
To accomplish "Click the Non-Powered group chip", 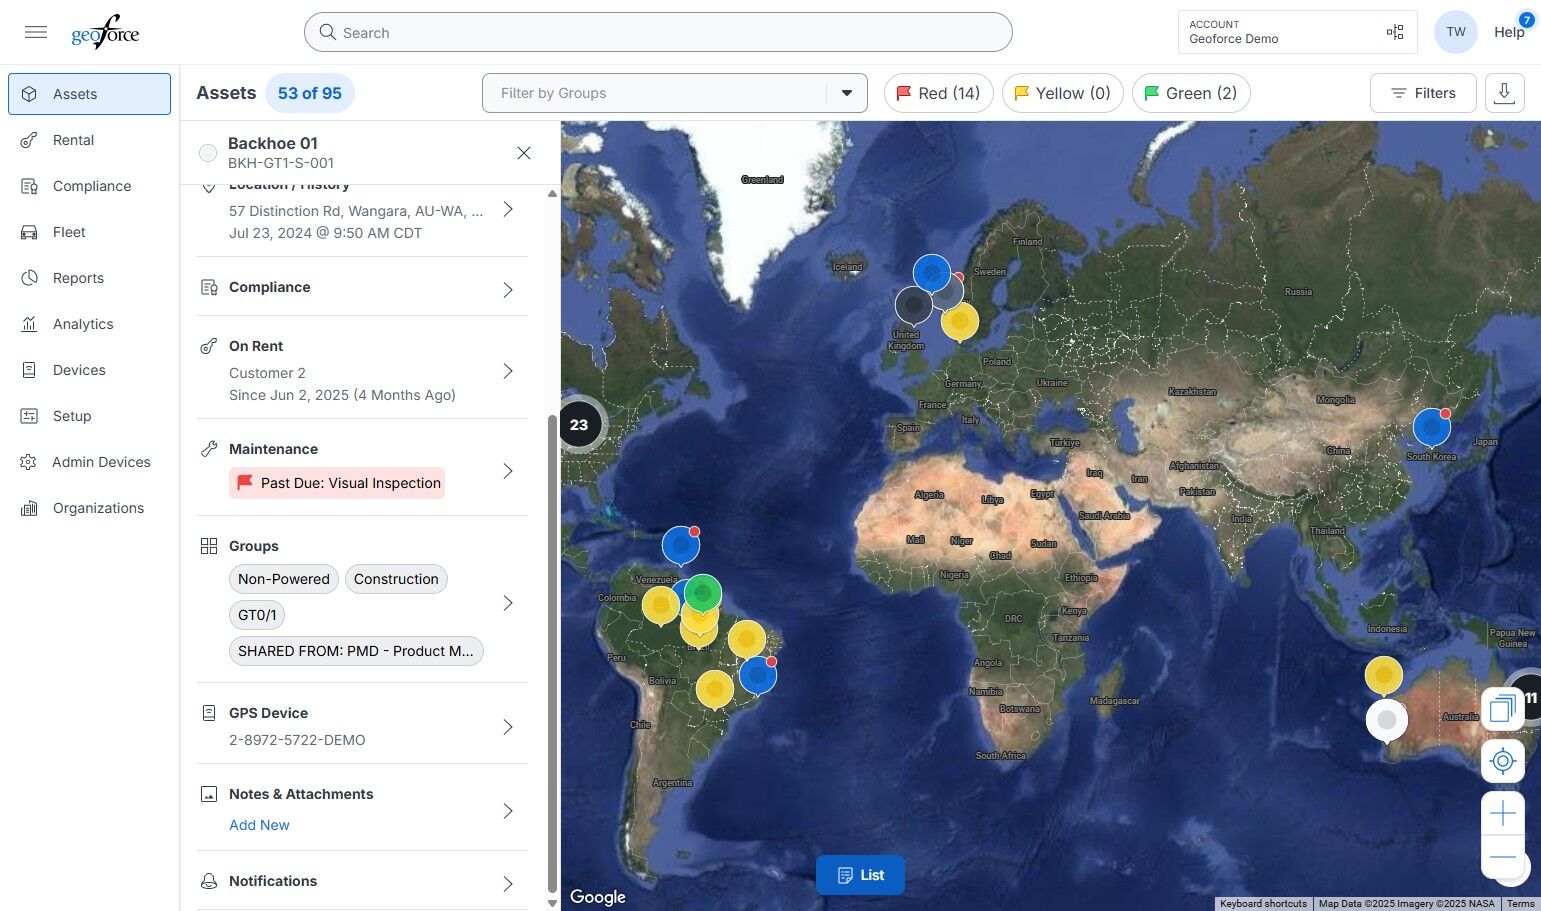I will [284, 579].
